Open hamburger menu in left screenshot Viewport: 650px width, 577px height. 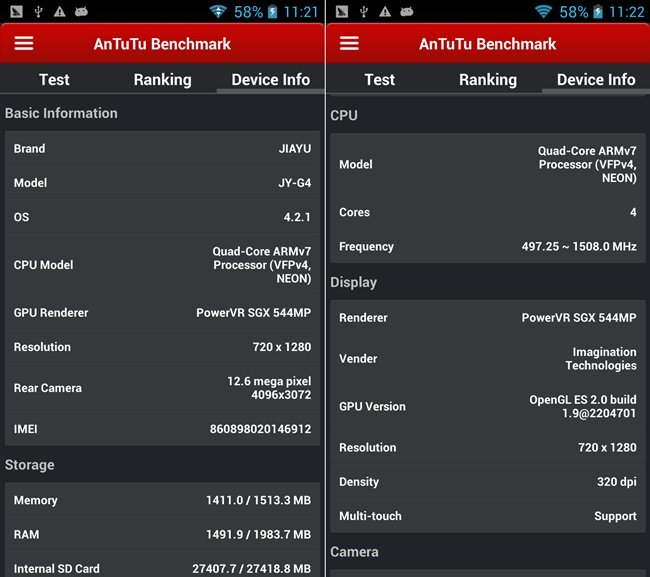24,43
